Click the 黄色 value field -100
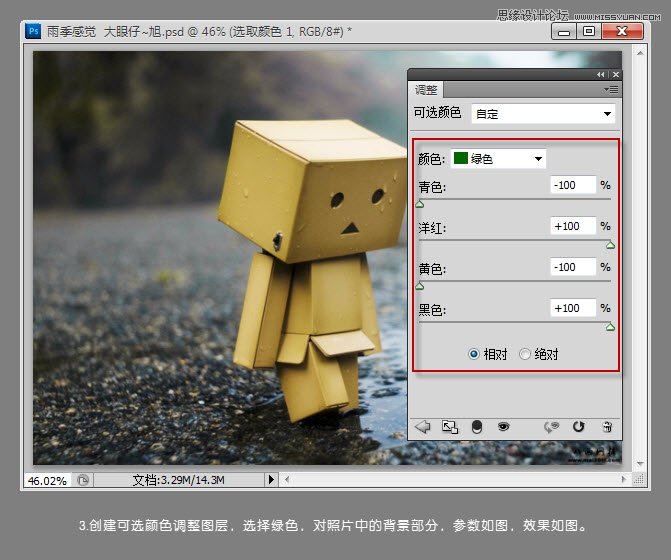This screenshot has height=560, width=671. tap(573, 267)
